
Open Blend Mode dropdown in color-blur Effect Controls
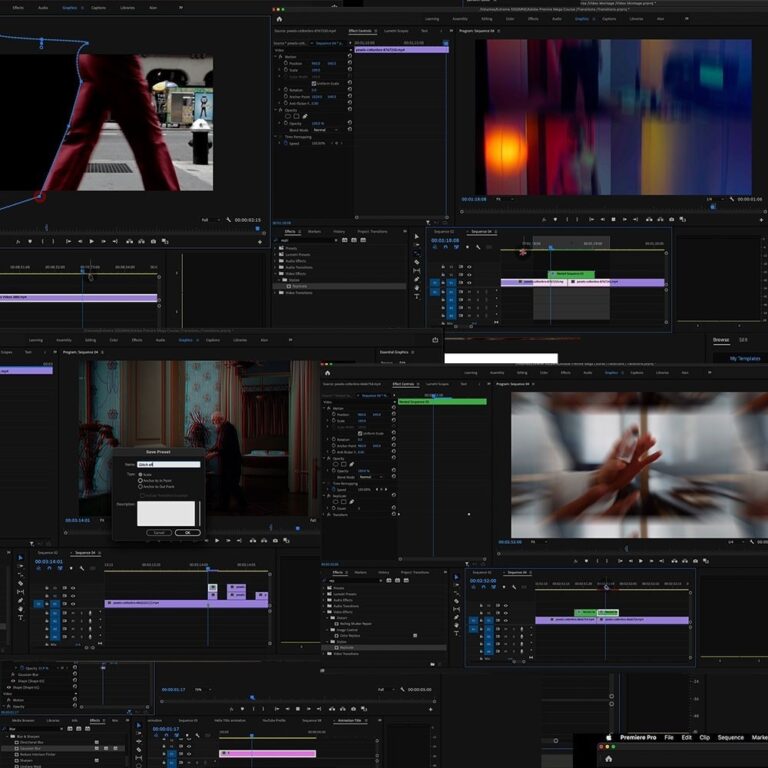point(325,130)
